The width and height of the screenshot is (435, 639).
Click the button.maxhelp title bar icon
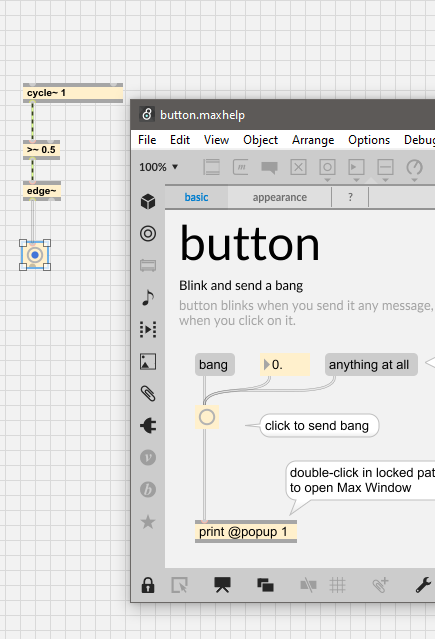[147, 115]
